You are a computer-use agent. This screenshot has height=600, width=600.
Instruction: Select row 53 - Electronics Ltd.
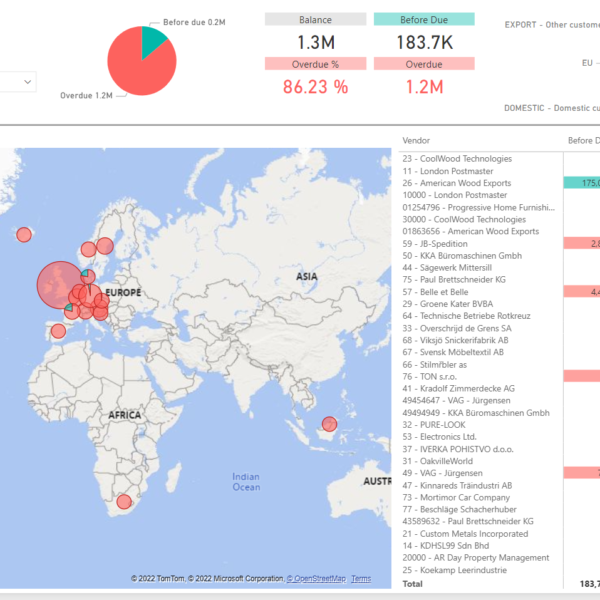(x=439, y=437)
